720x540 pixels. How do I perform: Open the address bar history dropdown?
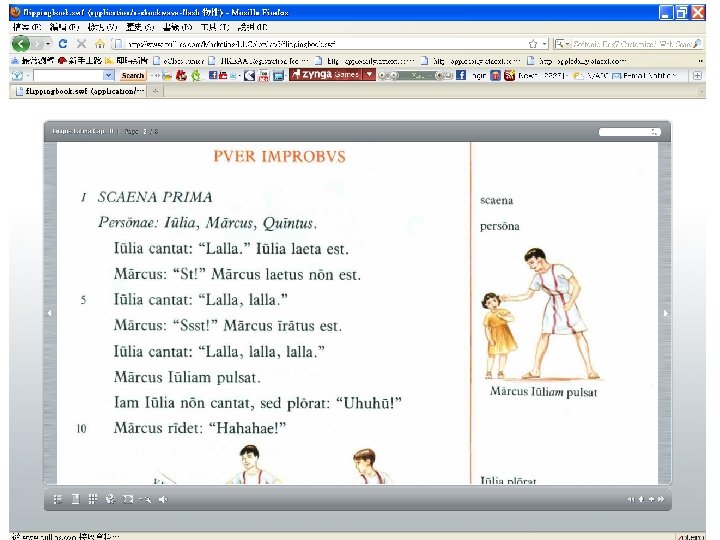click(x=545, y=44)
